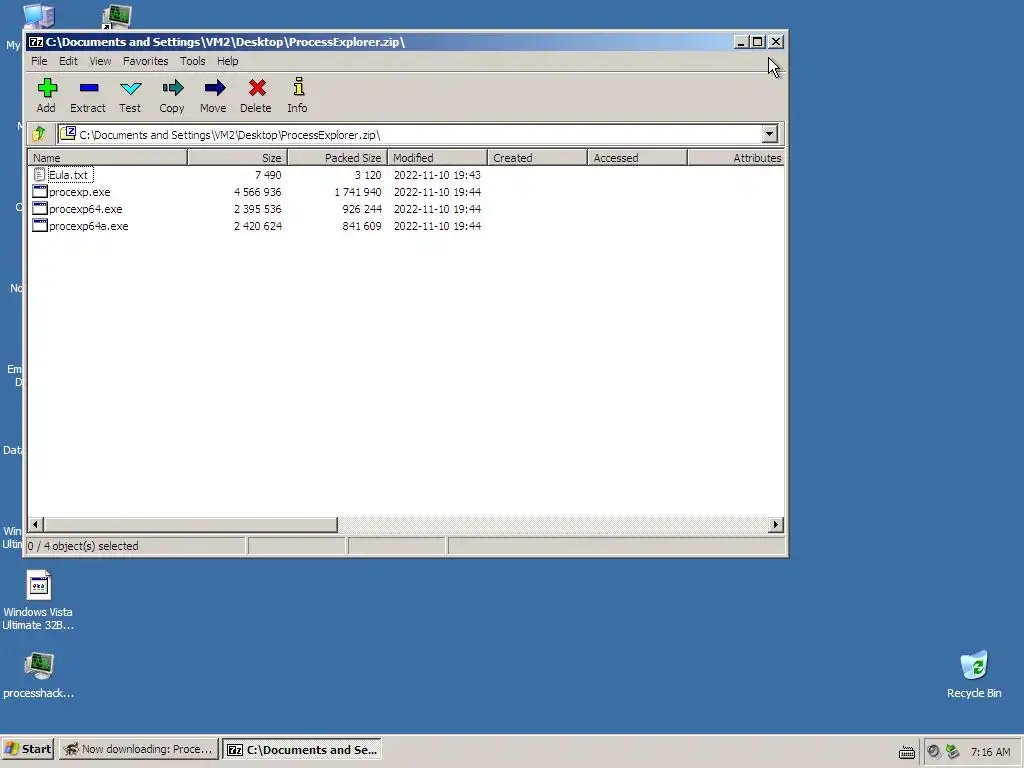Image resolution: width=1024 pixels, height=768 pixels.
Task: Open the Tools menu
Action: [193, 61]
